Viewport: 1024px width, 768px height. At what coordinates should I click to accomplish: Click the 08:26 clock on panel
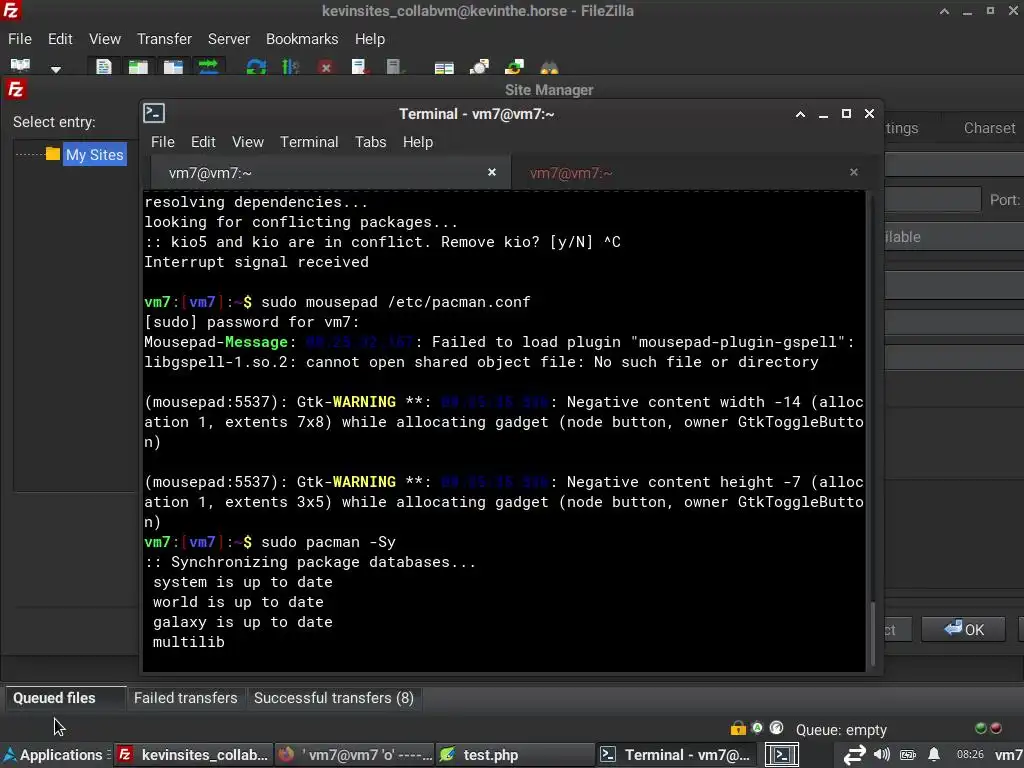click(x=970, y=754)
